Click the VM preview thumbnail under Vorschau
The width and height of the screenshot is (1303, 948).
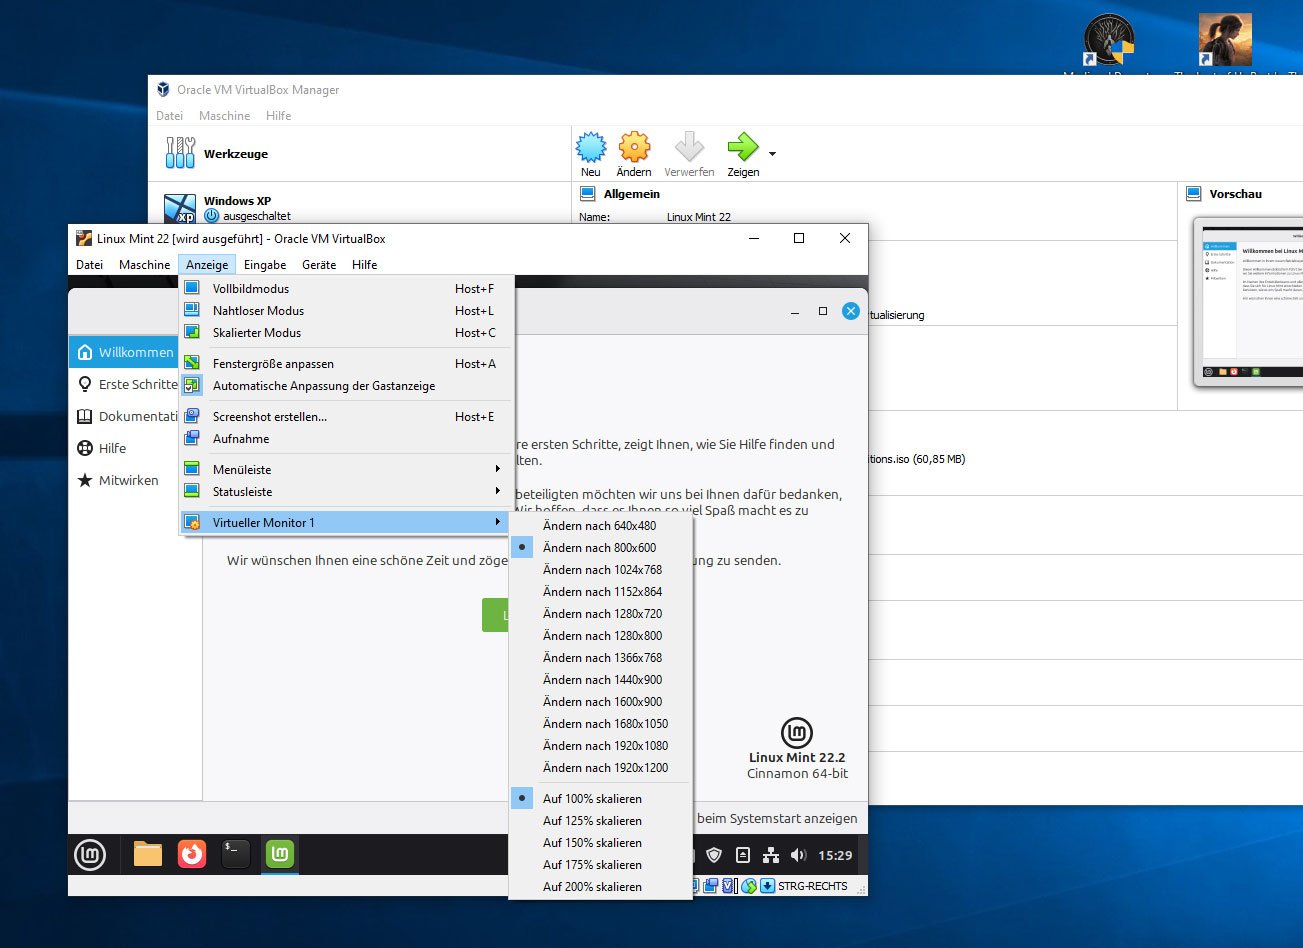[1250, 300]
